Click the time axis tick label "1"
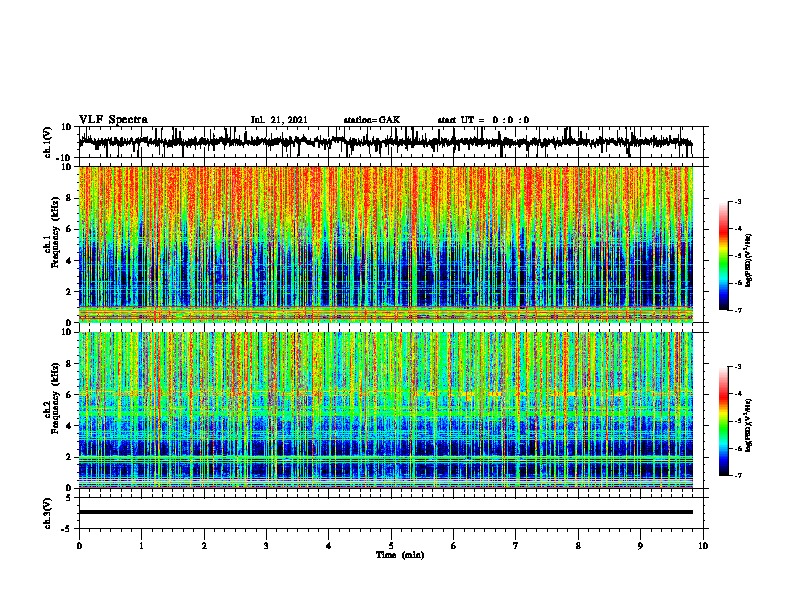This screenshot has height=612, width=792. (141, 546)
